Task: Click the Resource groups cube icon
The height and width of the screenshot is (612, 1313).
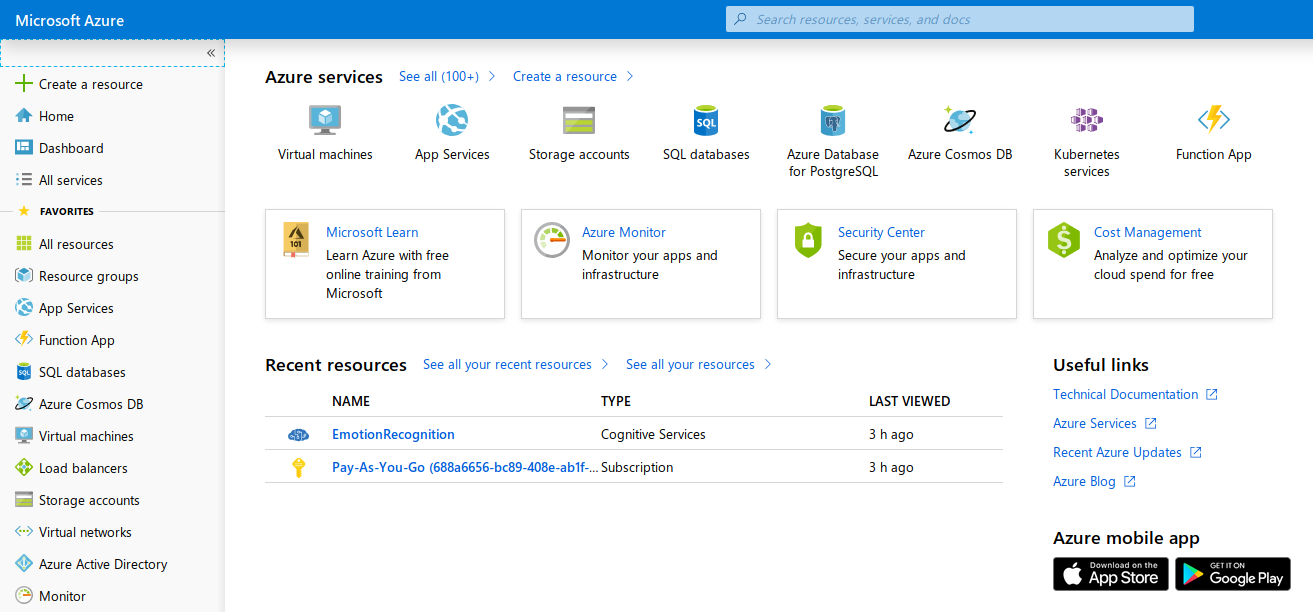Action: tap(24, 276)
